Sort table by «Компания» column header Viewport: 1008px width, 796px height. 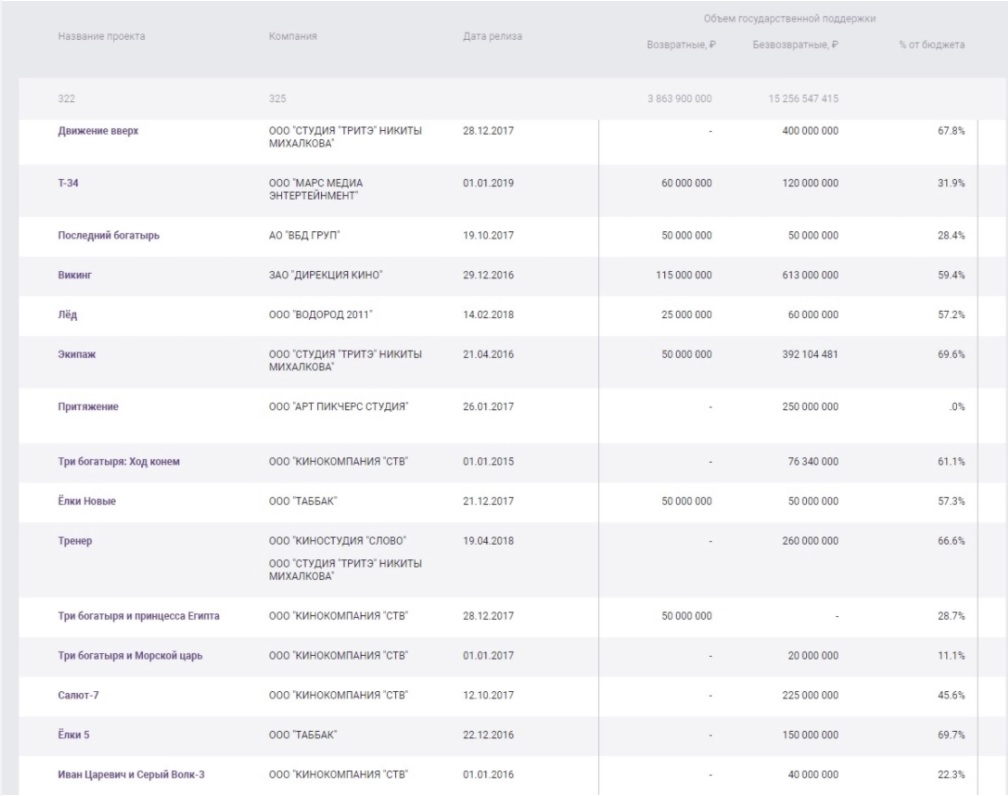coord(293,37)
